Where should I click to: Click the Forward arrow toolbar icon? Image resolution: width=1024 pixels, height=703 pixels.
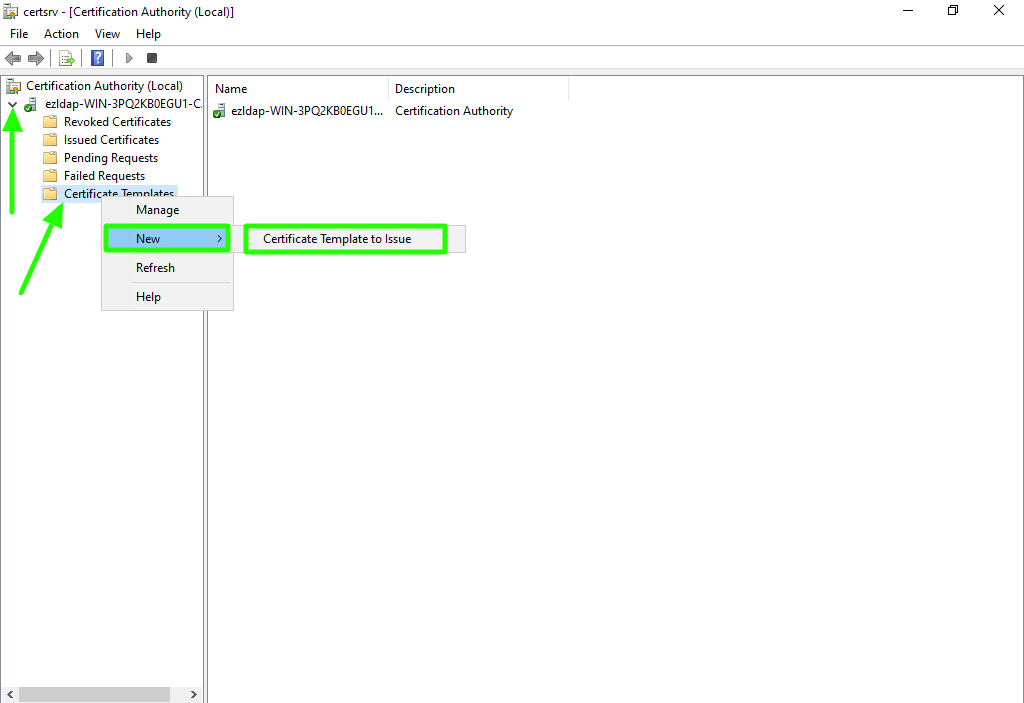coord(36,58)
